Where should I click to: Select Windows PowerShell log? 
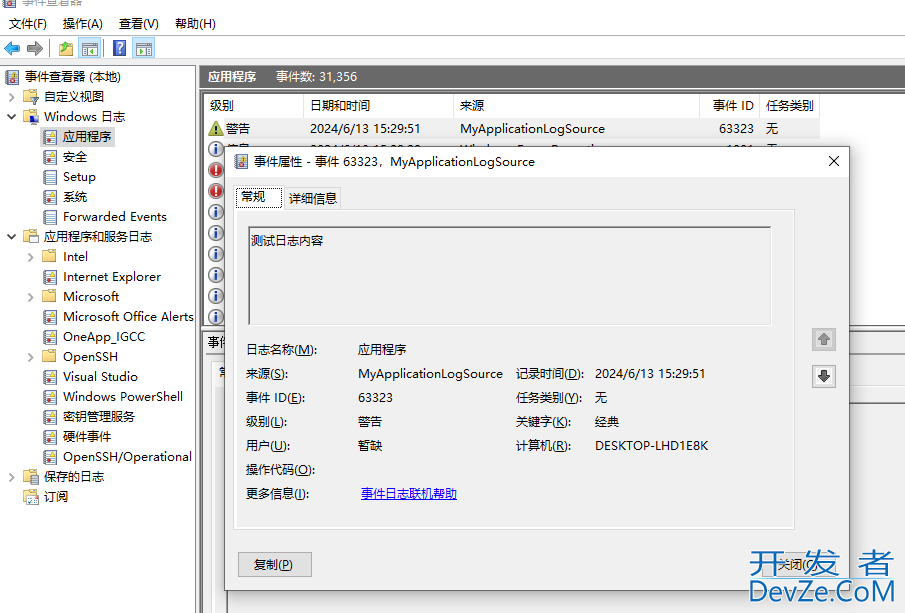coord(122,397)
